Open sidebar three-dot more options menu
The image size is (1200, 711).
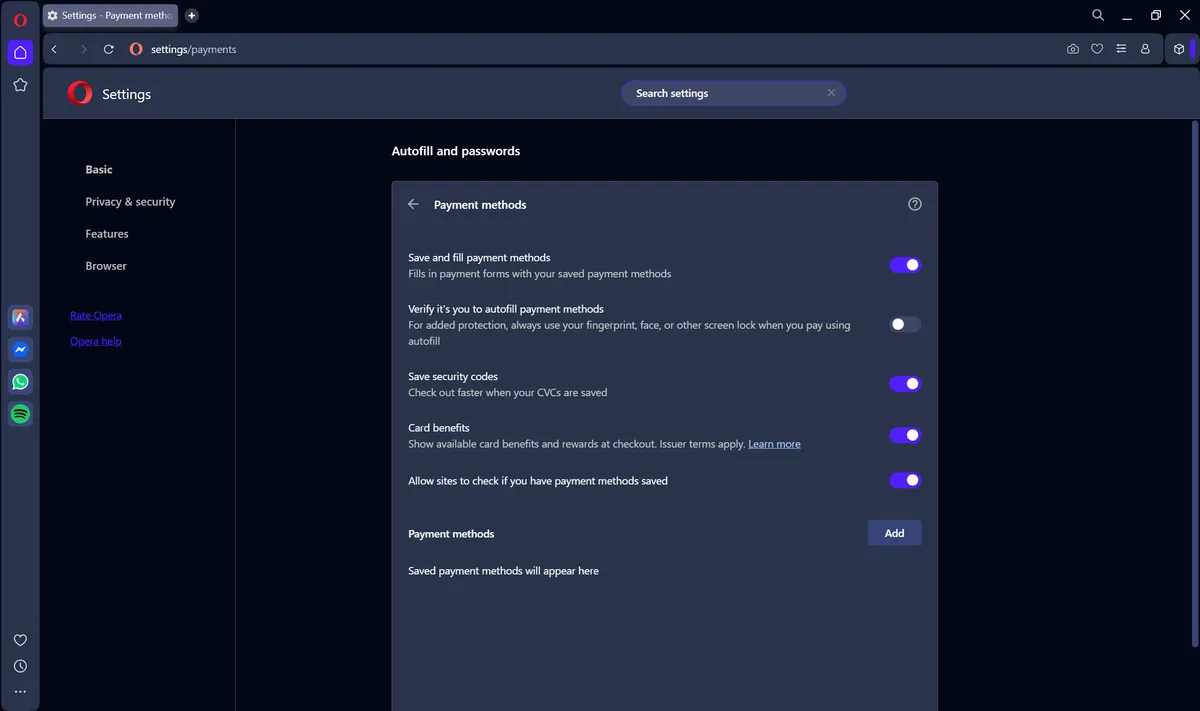click(x=20, y=692)
